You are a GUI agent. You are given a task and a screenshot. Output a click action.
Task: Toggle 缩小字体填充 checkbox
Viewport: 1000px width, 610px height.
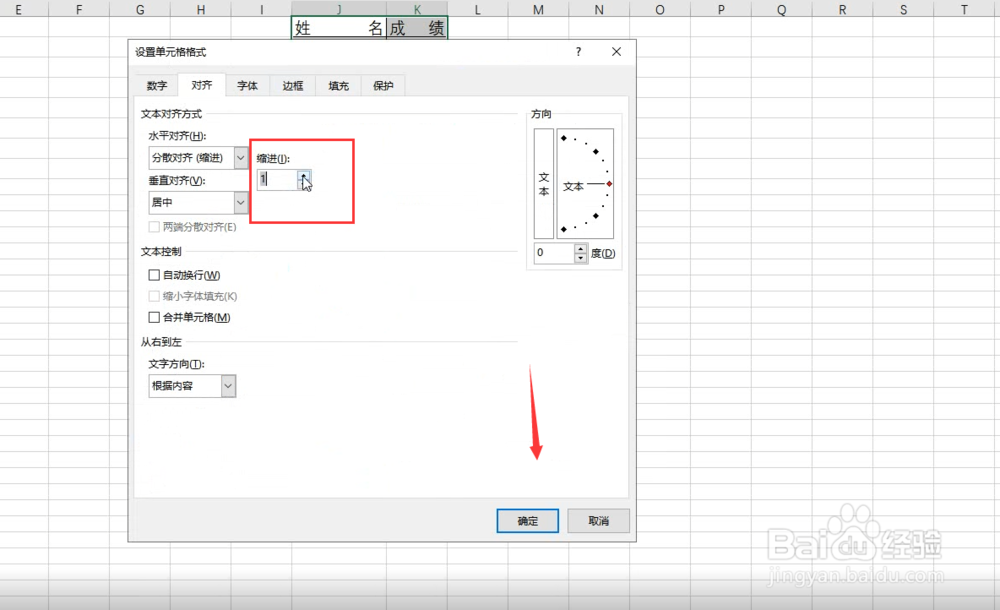coord(154,296)
